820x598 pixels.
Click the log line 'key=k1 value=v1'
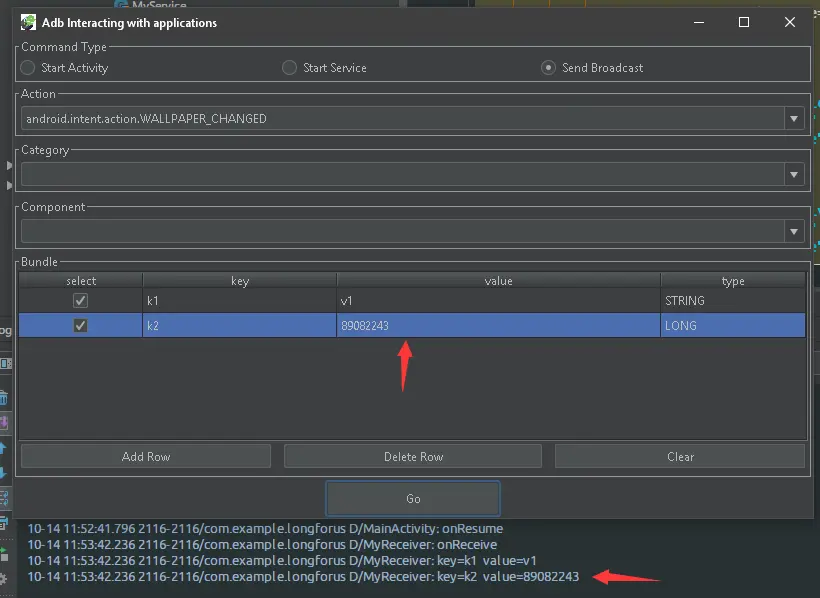pos(282,561)
